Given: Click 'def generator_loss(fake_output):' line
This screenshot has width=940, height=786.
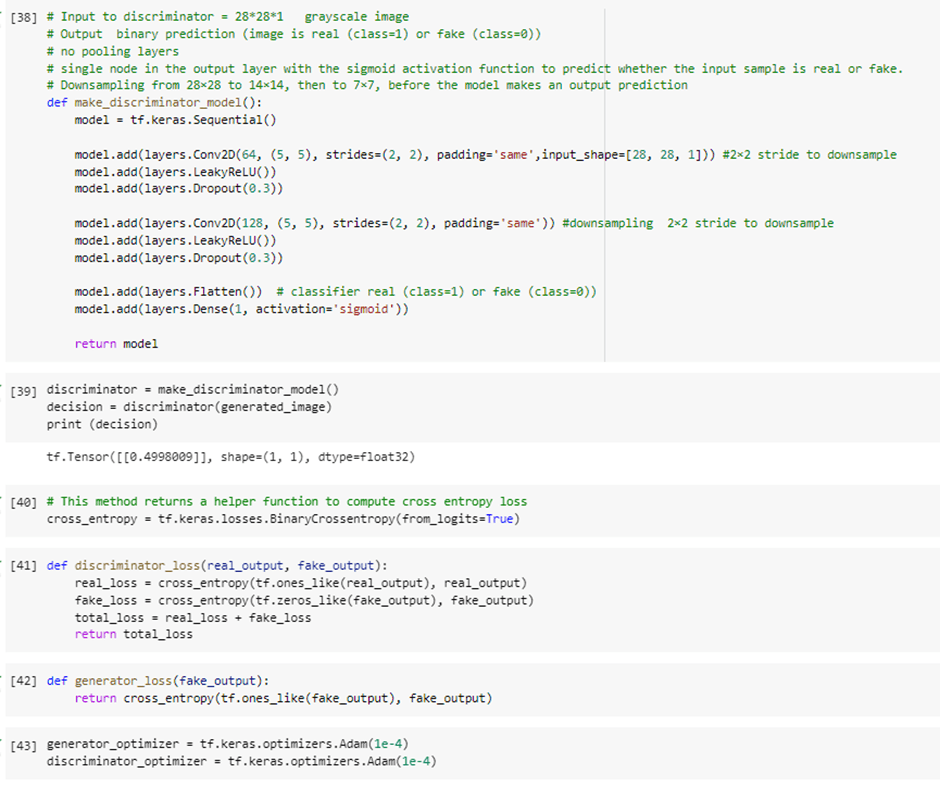Looking at the screenshot, I should [158, 681].
